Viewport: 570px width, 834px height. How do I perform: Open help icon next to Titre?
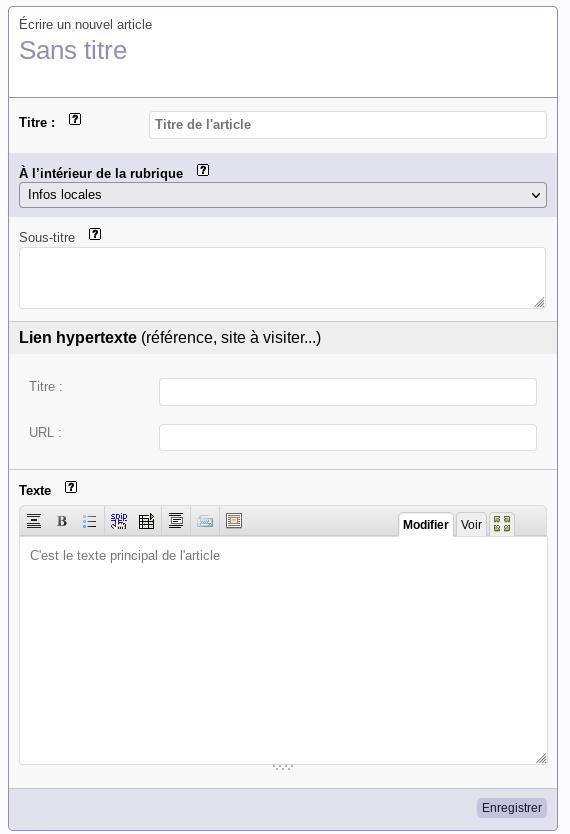pyautogui.click(x=75, y=120)
